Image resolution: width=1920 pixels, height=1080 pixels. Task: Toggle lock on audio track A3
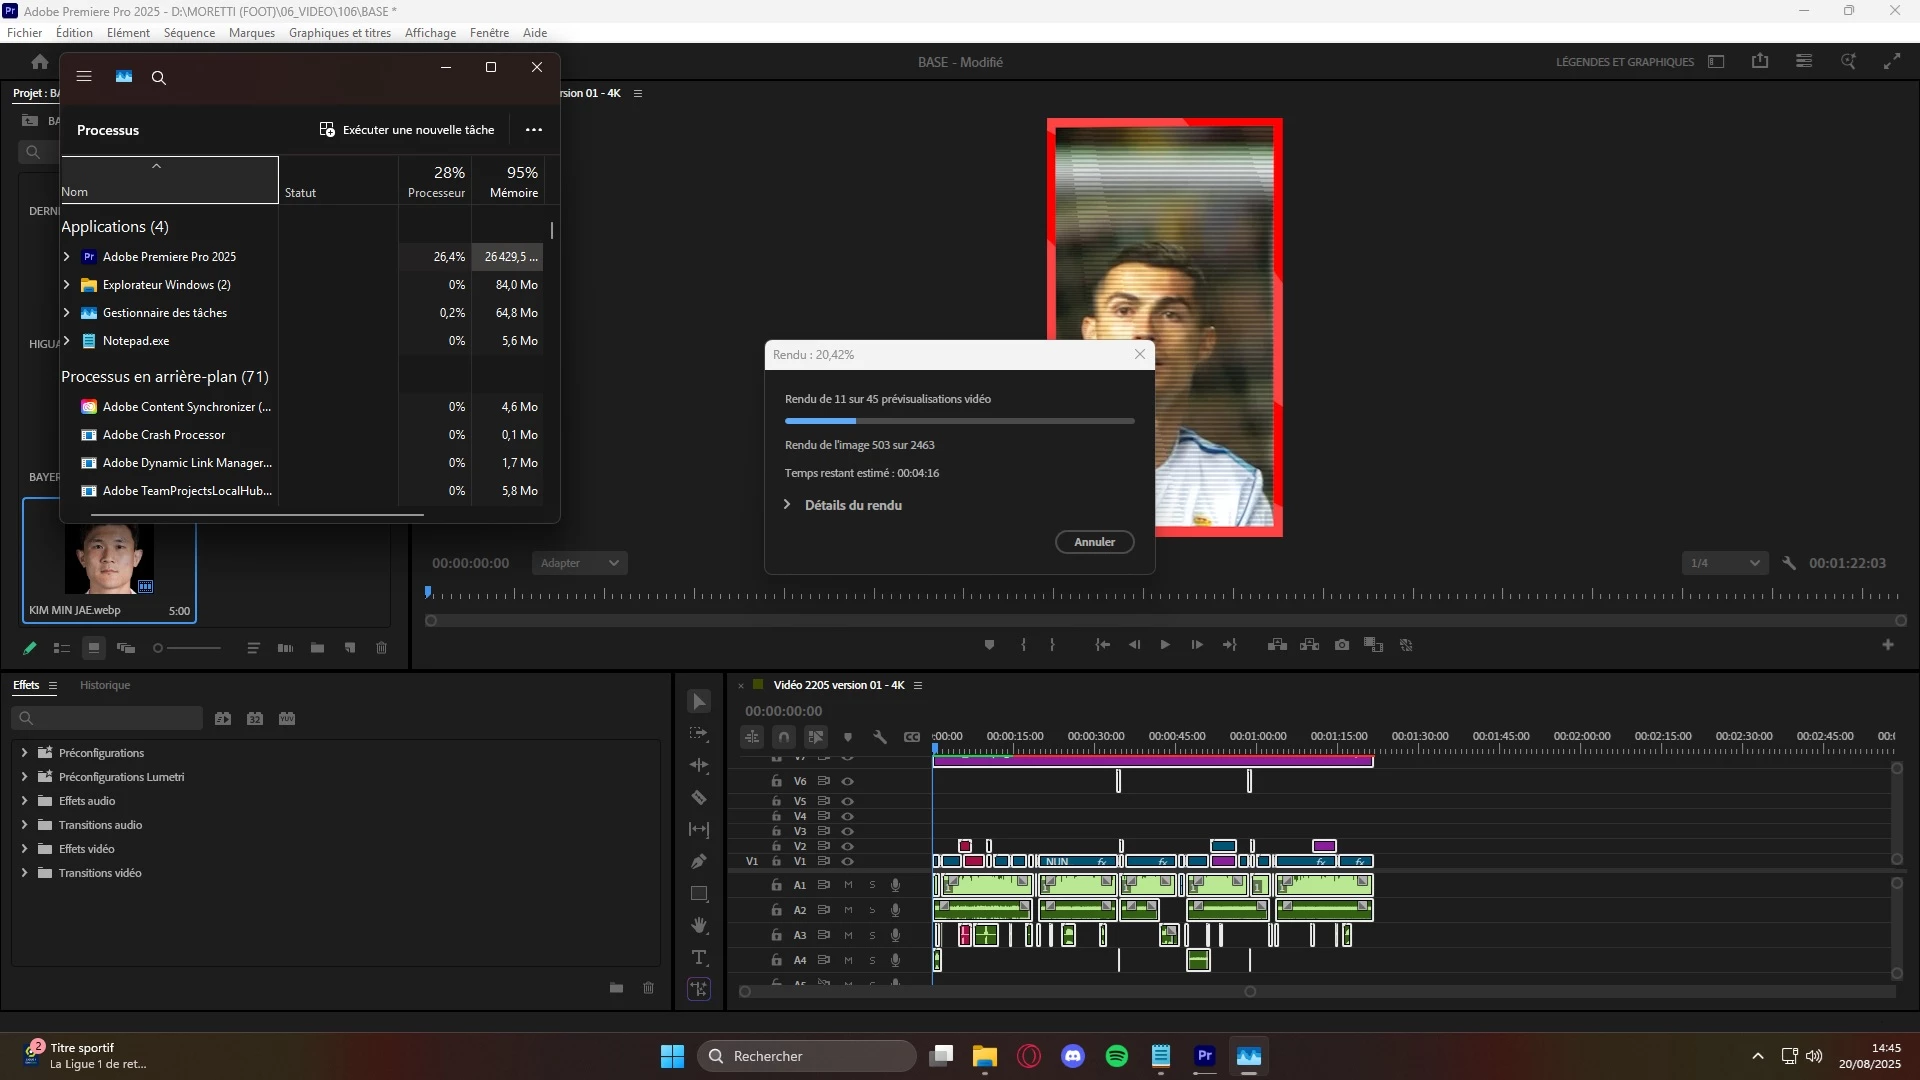[x=776, y=935]
